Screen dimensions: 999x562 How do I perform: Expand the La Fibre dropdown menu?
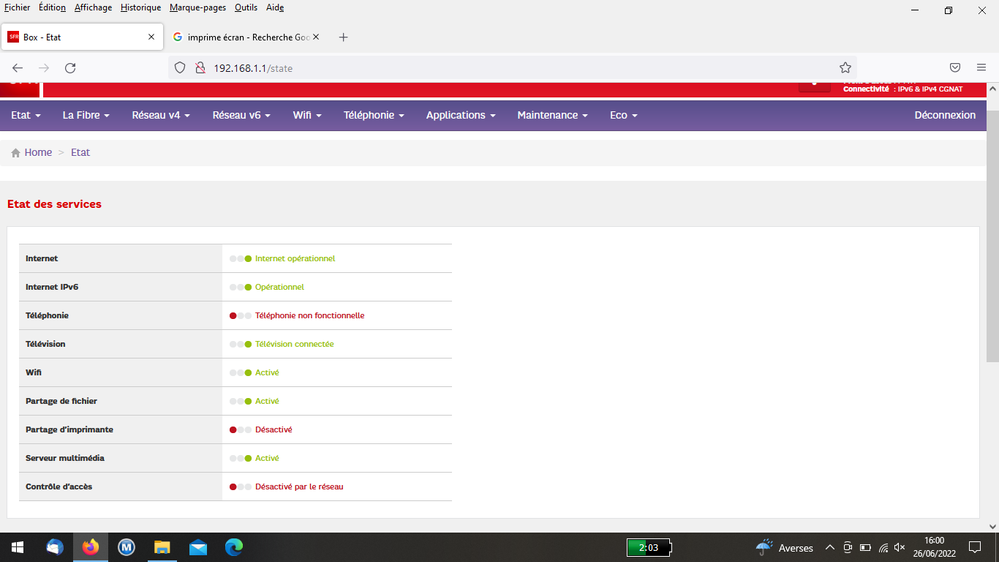(x=85, y=115)
